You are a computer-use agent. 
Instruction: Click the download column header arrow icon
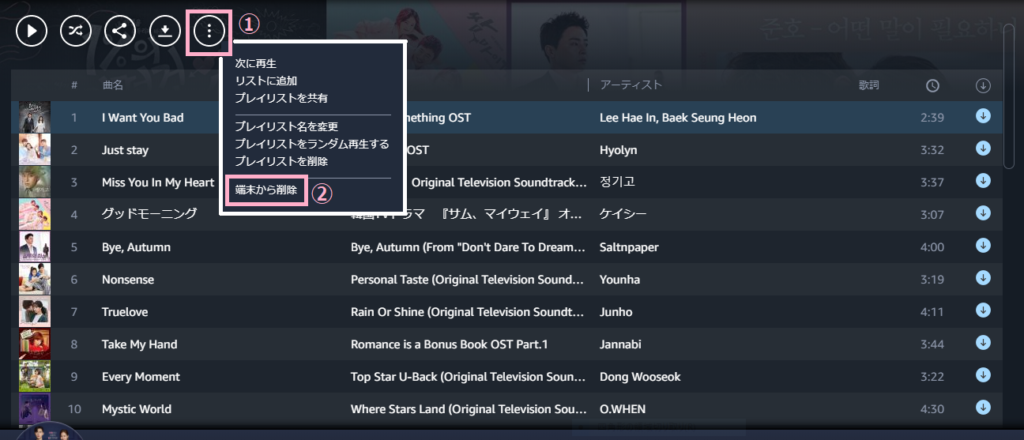tap(983, 86)
